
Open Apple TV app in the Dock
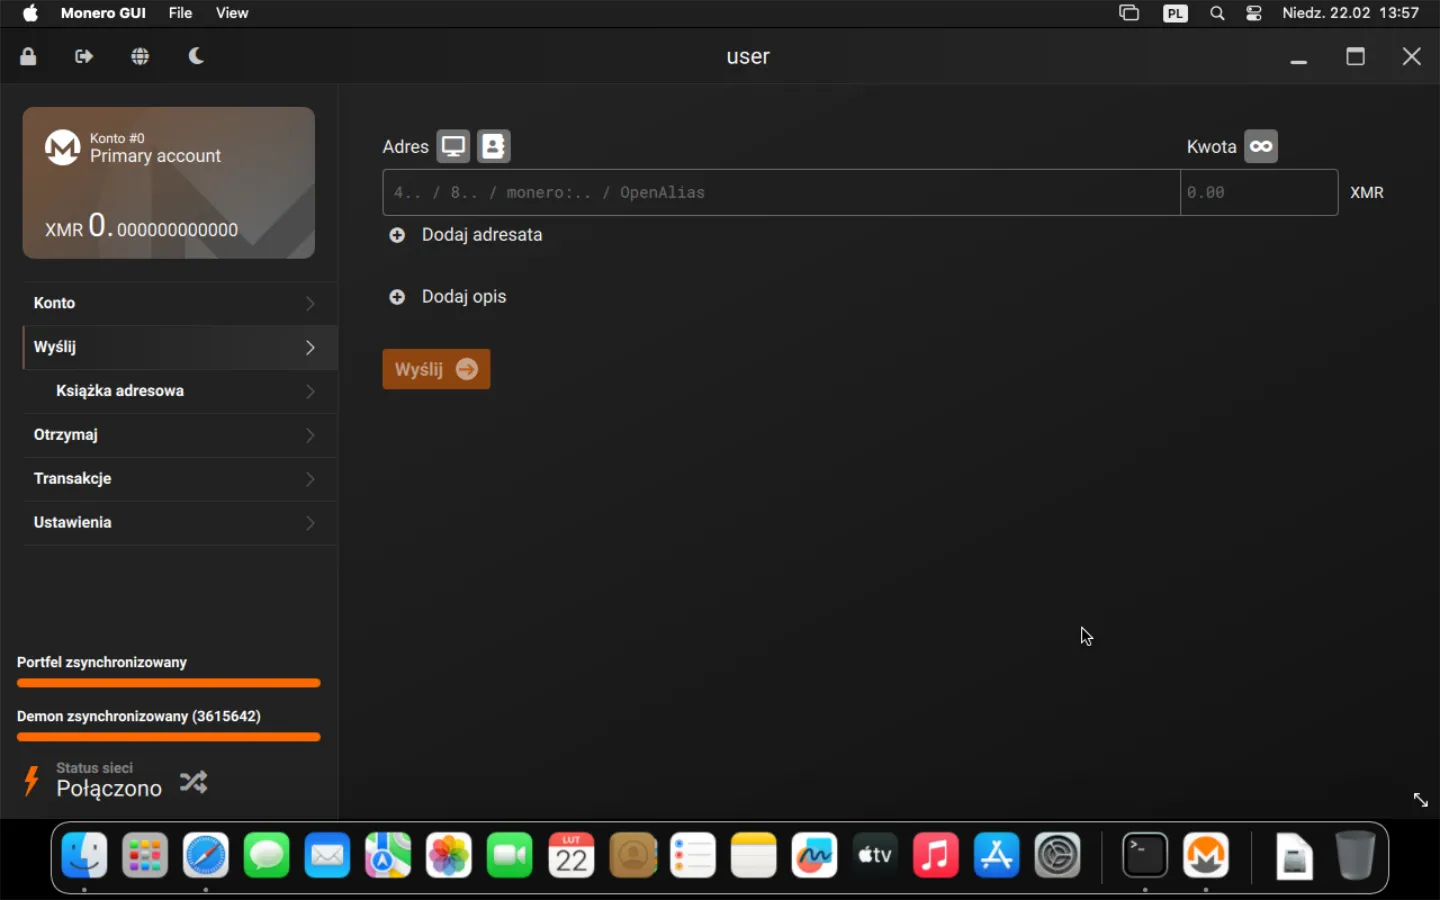coord(875,856)
